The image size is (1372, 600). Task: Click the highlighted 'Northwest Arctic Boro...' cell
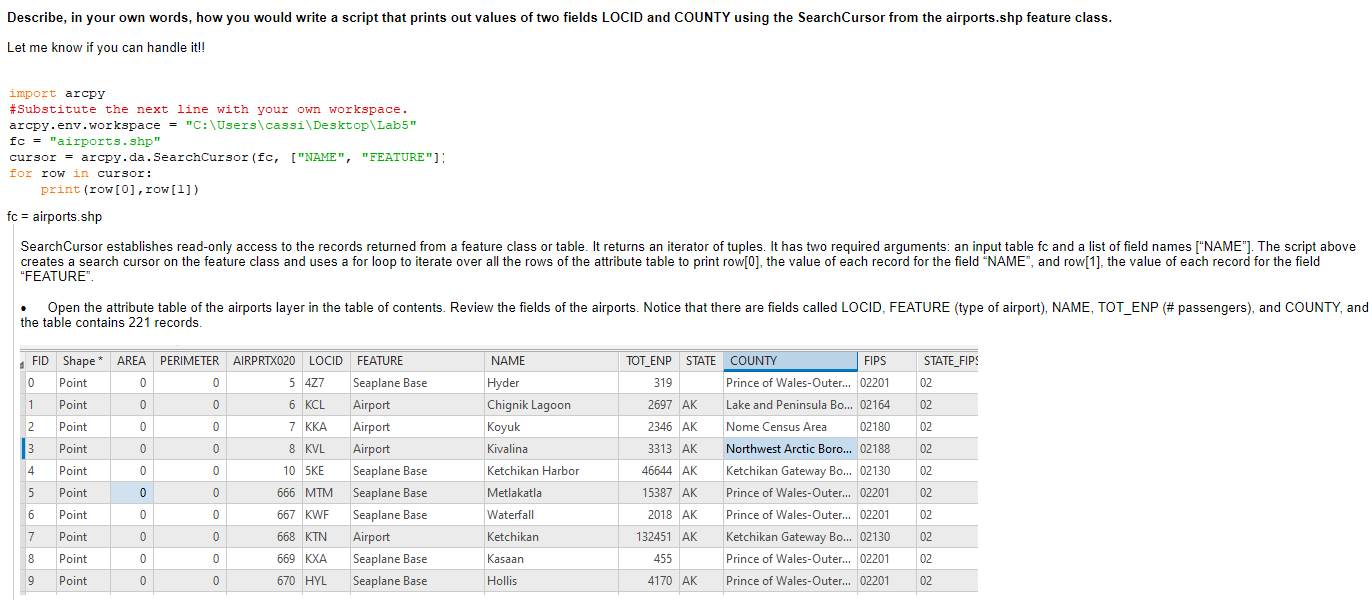coord(790,449)
